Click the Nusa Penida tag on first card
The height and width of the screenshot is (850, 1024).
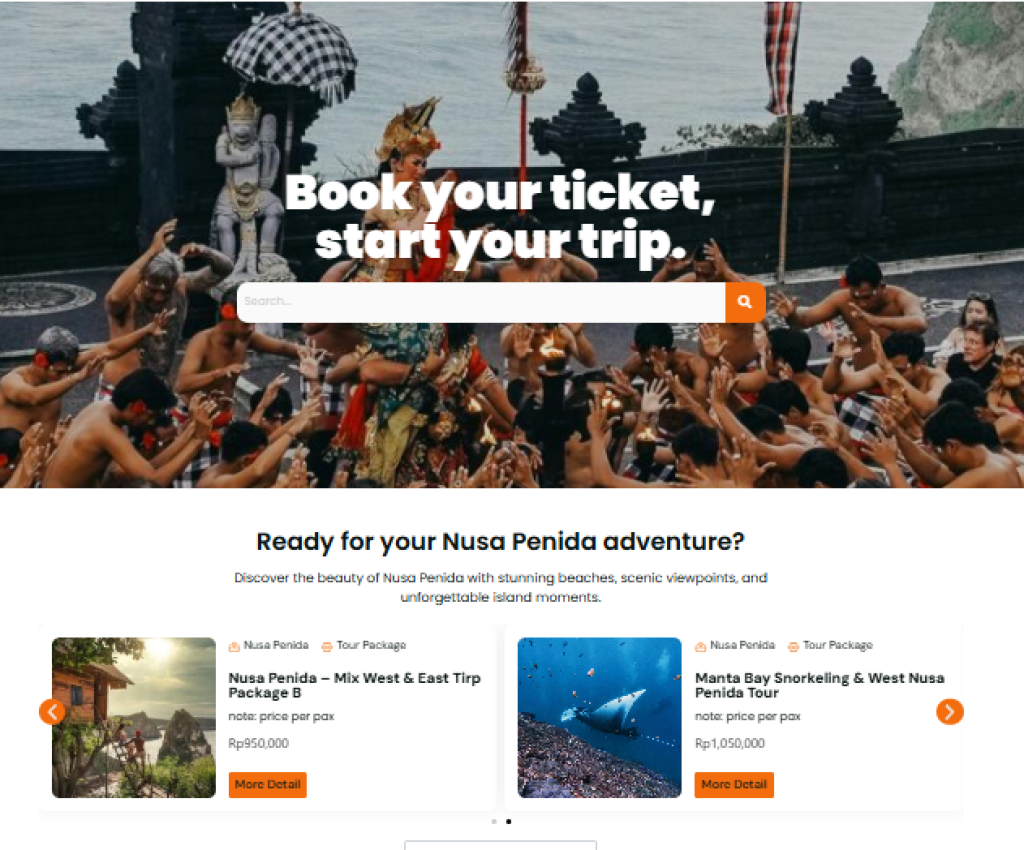coord(276,645)
